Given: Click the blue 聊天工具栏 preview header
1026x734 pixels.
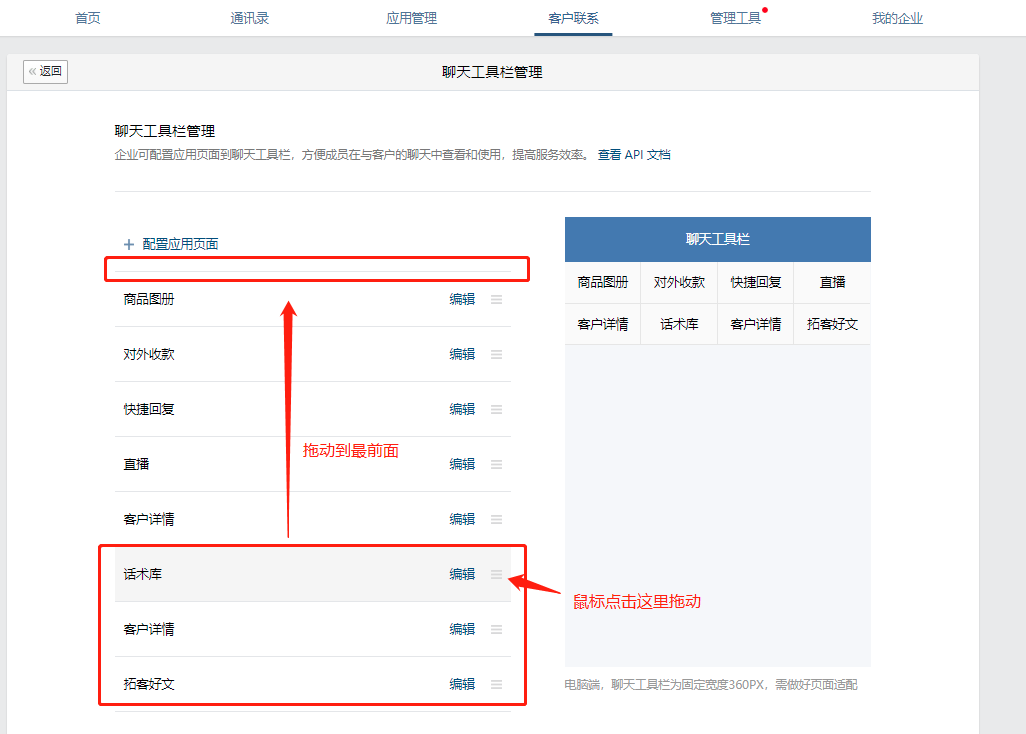Looking at the screenshot, I should coord(718,239).
